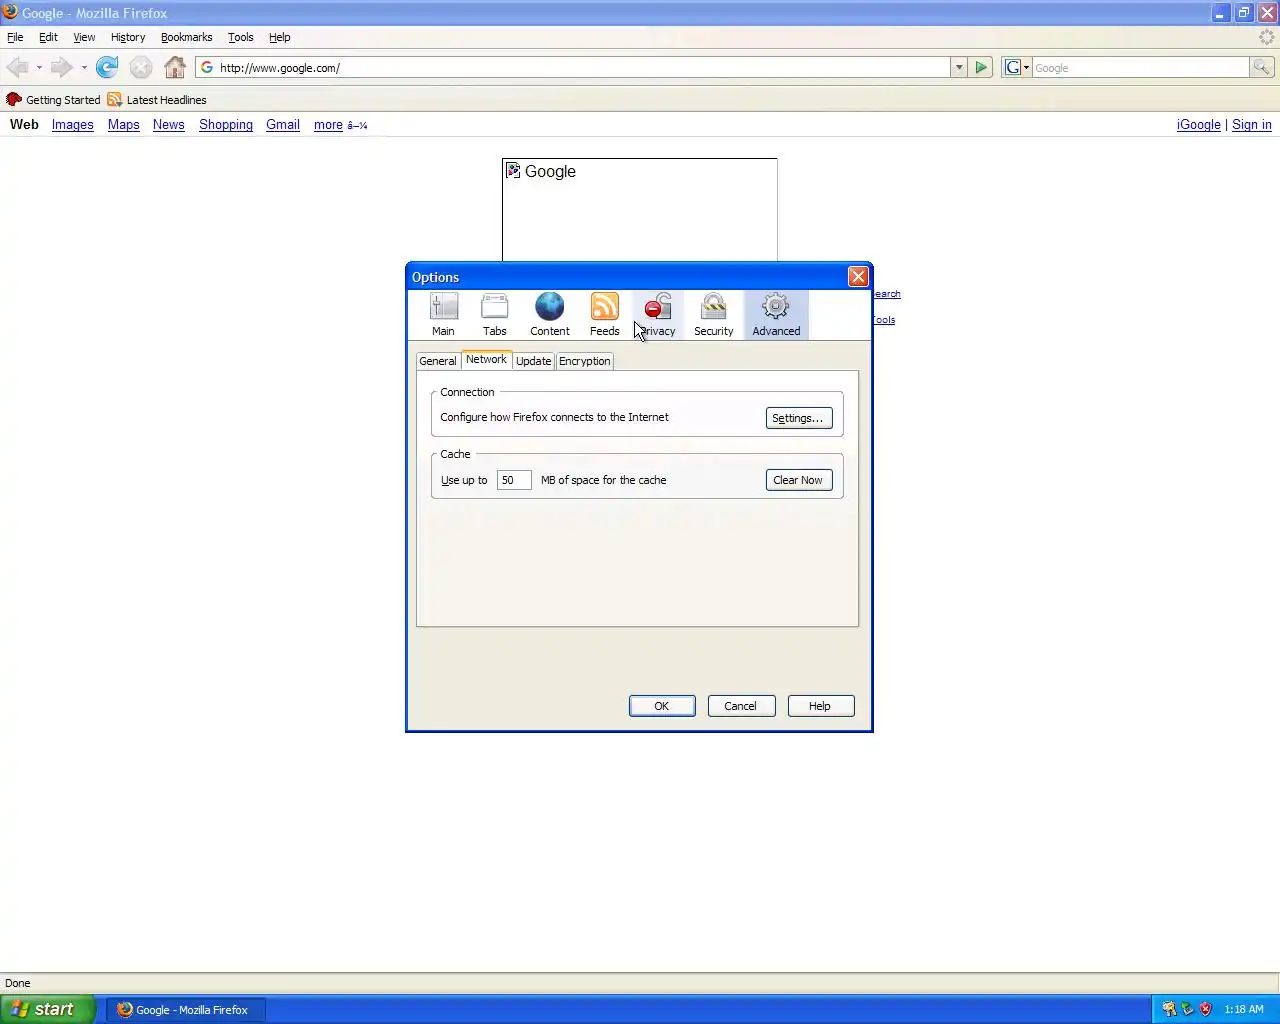Image resolution: width=1280 pixels, height=1024 pixels.
Task: Open the Feeds options pane
Action: pos(605,315)
